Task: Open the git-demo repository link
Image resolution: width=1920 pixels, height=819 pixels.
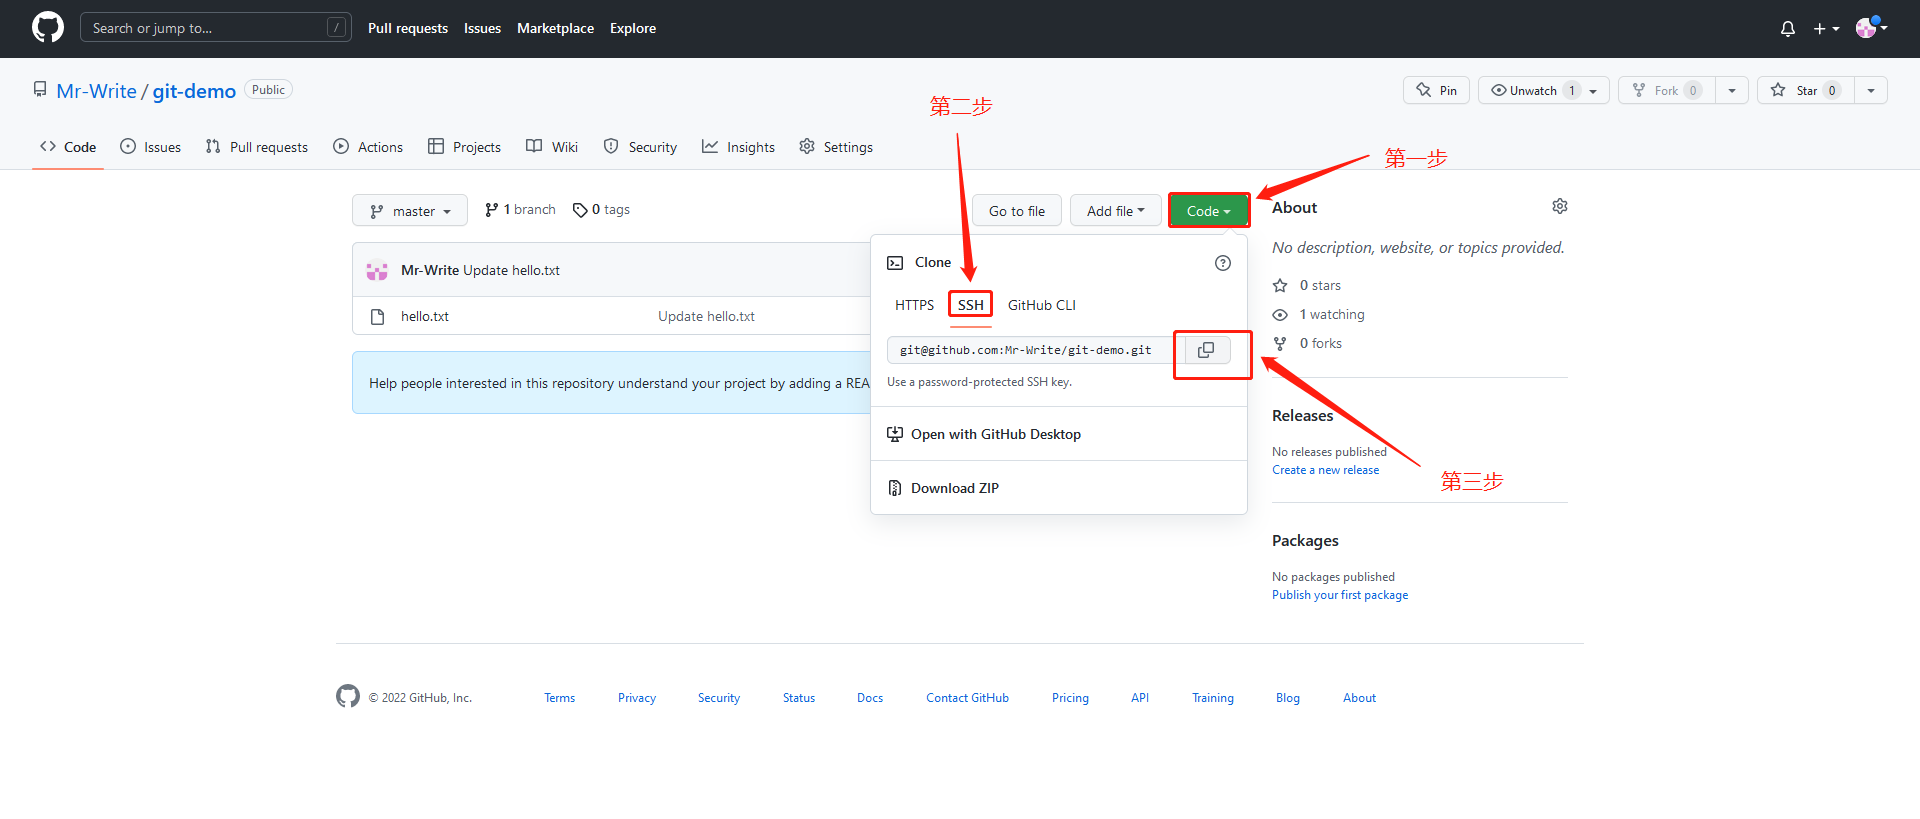Action: 194,91
